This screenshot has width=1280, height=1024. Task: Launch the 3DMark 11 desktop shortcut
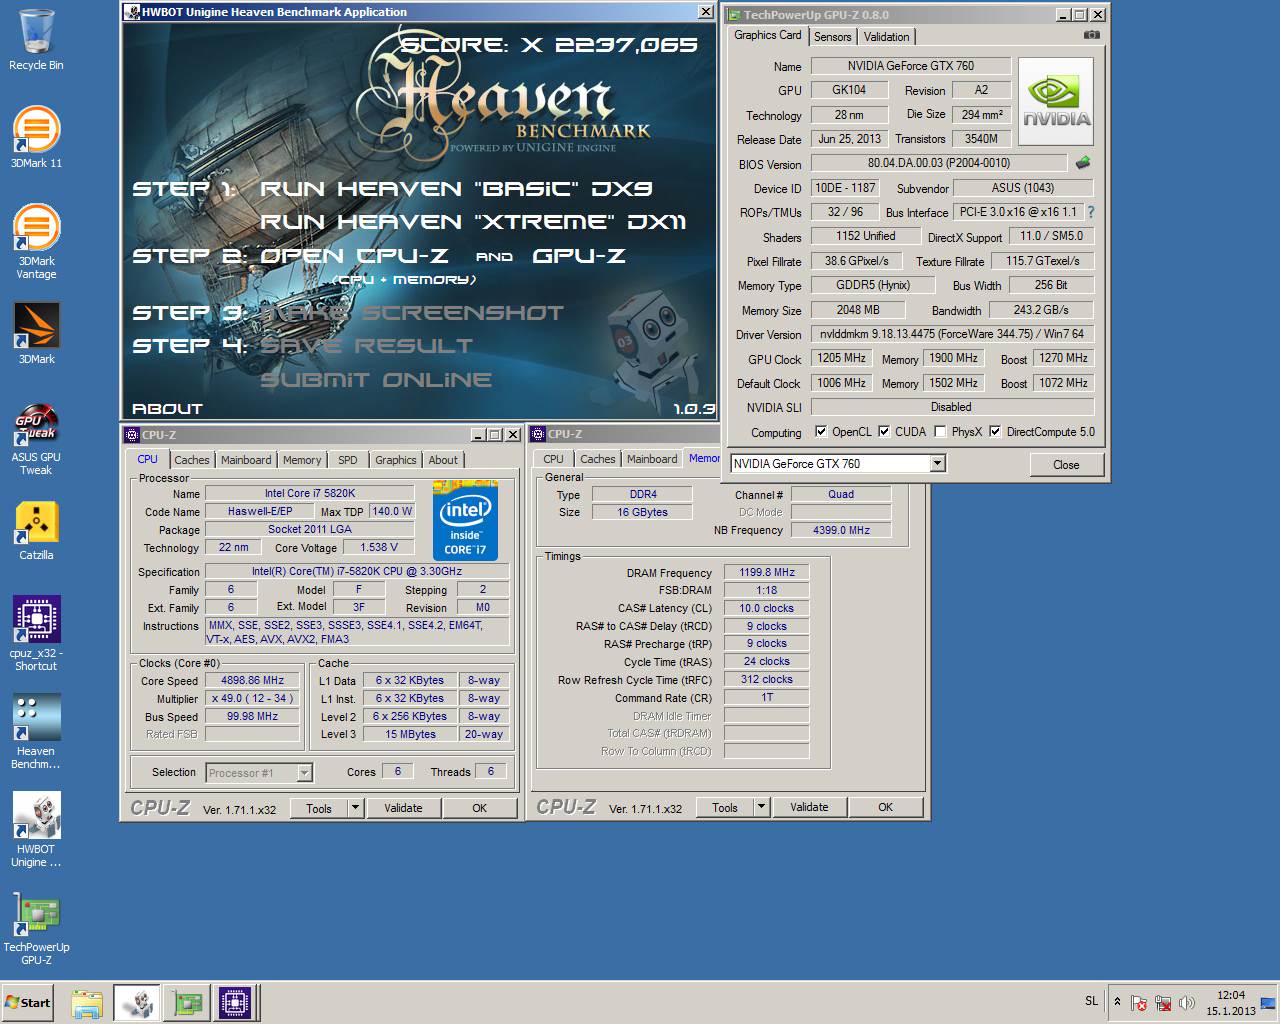[x=36, y=137]
